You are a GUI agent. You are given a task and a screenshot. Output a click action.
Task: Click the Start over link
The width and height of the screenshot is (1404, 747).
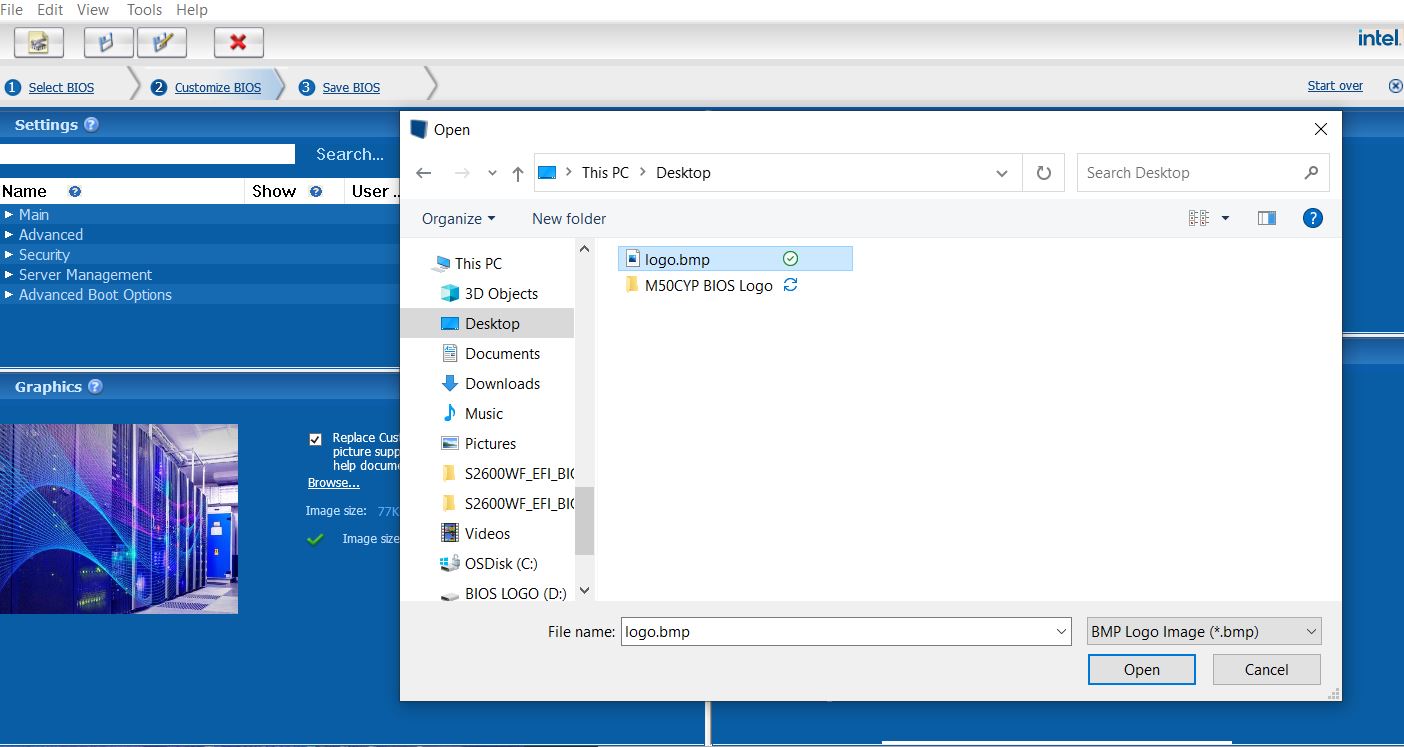[x=1334, y=86]
